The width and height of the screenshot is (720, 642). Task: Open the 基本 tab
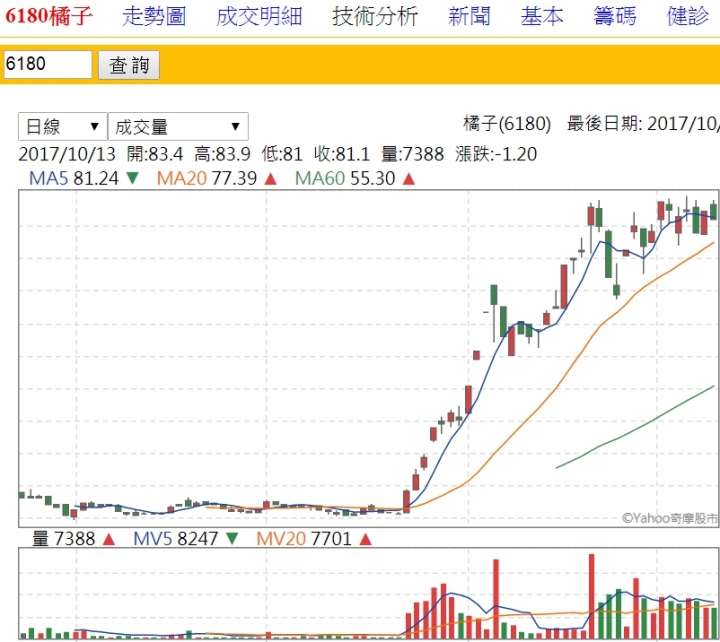pyautogui.click(x=542, y=16)
